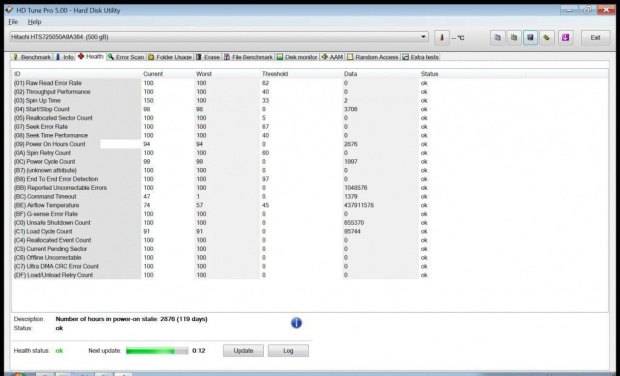Click the HD Tune Pro title bar icon
Screen dimensions: 620x376
click(x=9, y=10)
